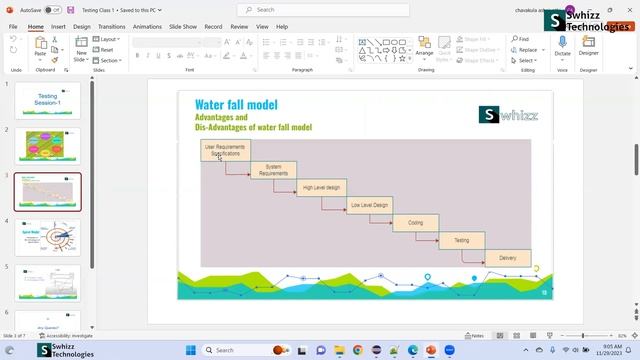Open Shape Fill dropdown
The height and width of the screenshot is (360, 640).
click(x=473, y=39)
